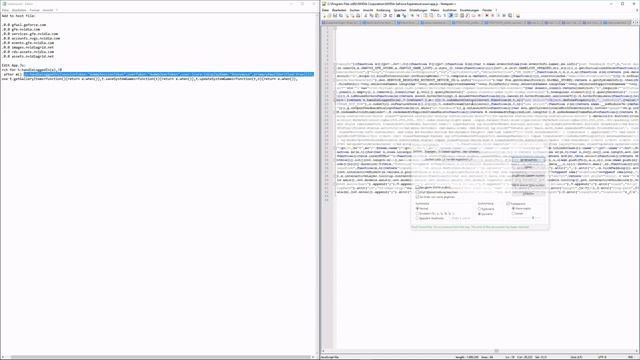Click the 'Zählen' button in Find dialog
Image resolution: width=640 pixels, height=360 pixels.
click(528, 167)
